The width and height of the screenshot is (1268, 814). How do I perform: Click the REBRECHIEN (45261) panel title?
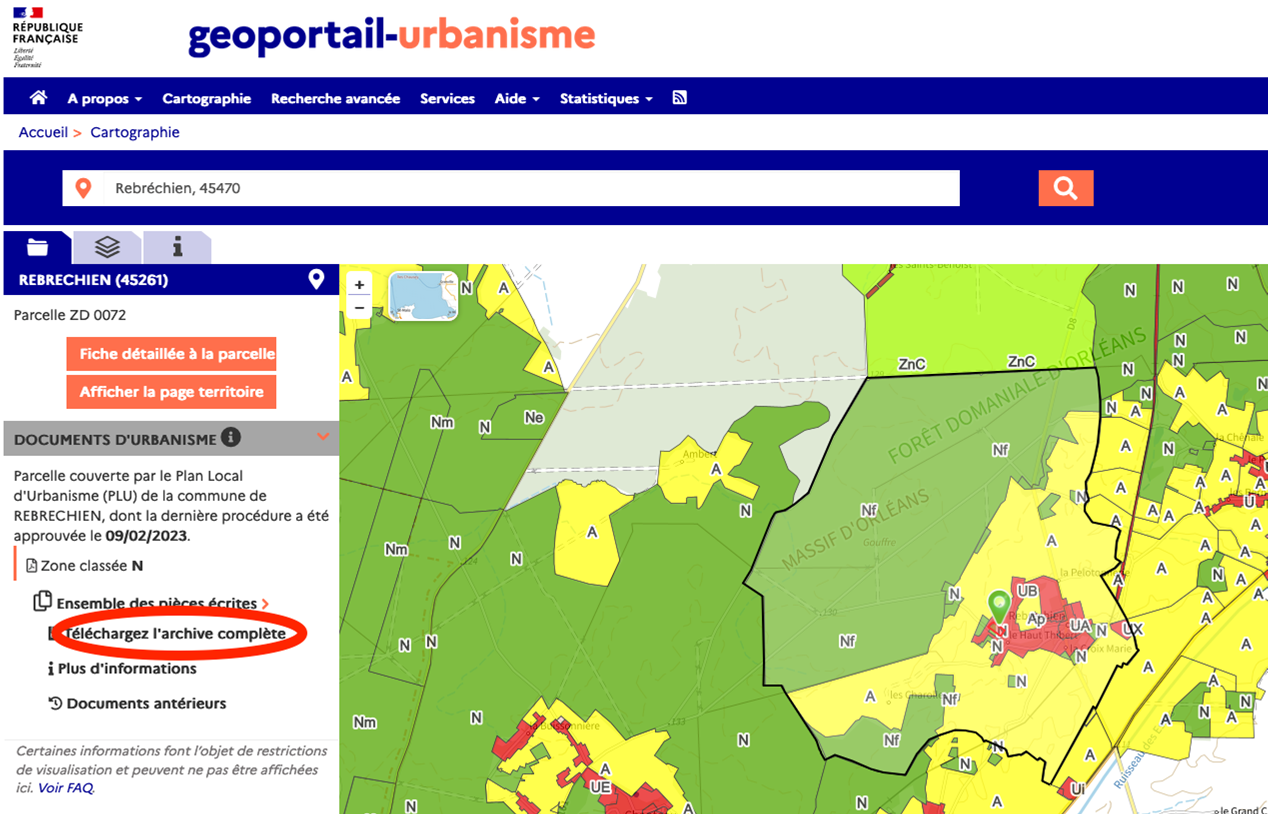[x=94, y=280]
